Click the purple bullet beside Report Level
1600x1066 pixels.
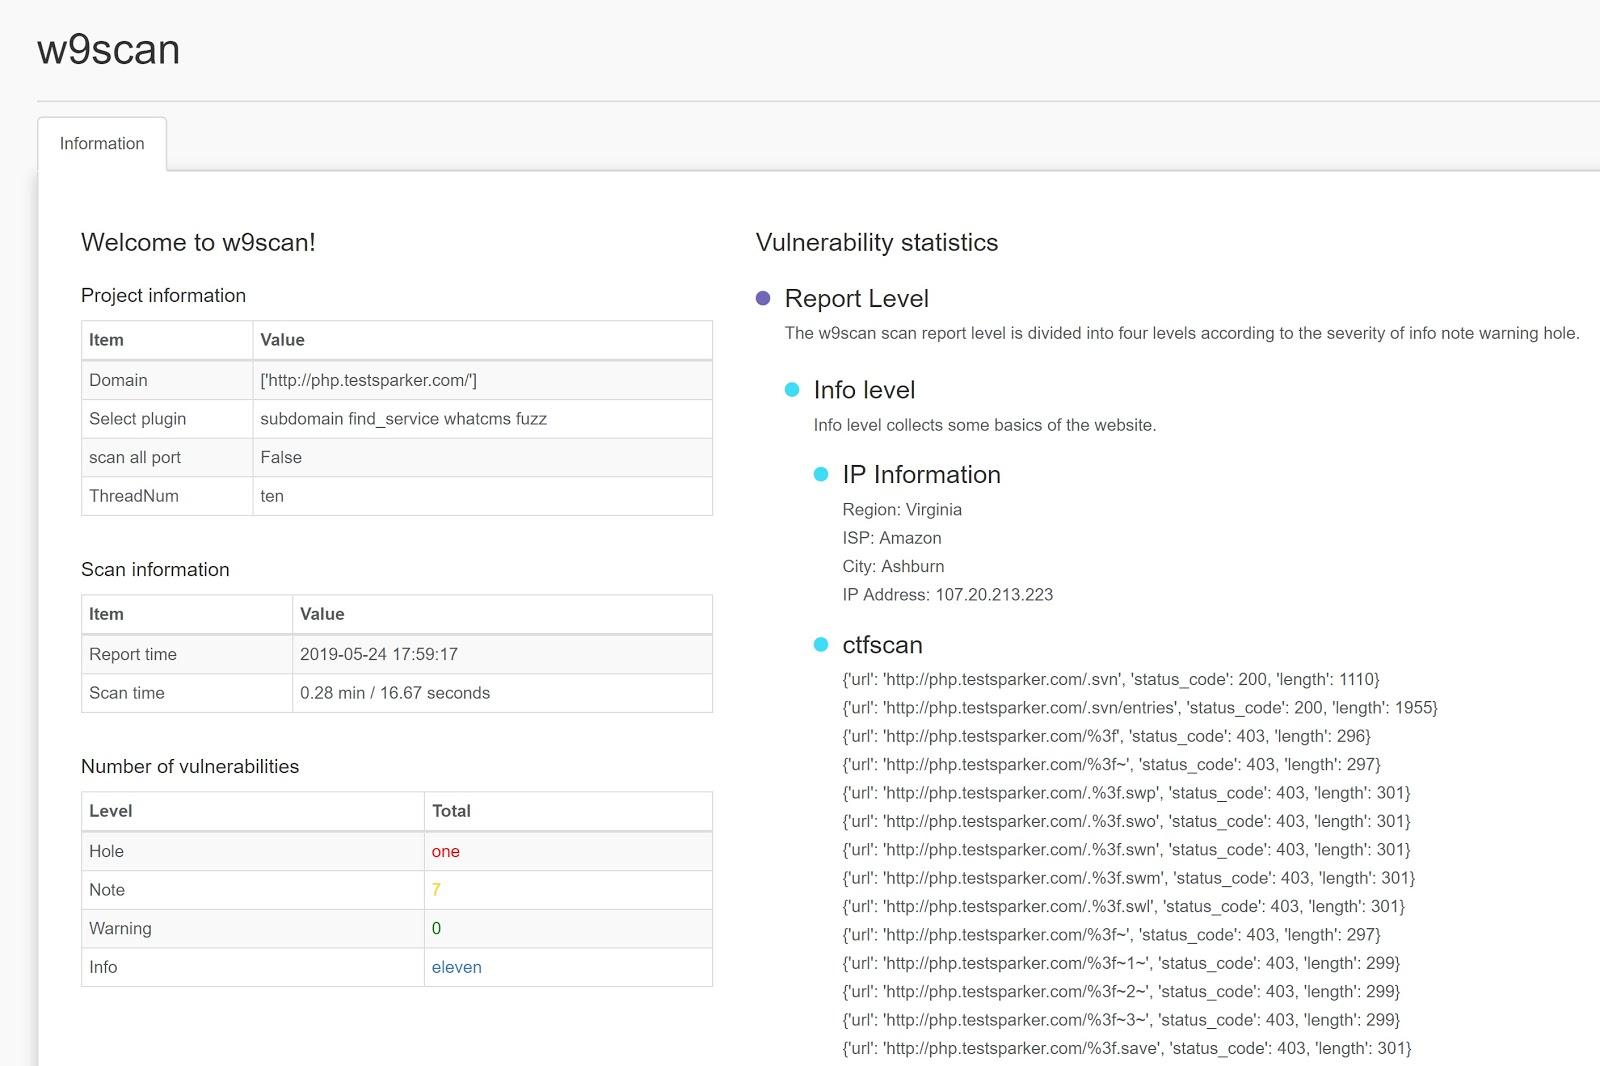(763, 298)
